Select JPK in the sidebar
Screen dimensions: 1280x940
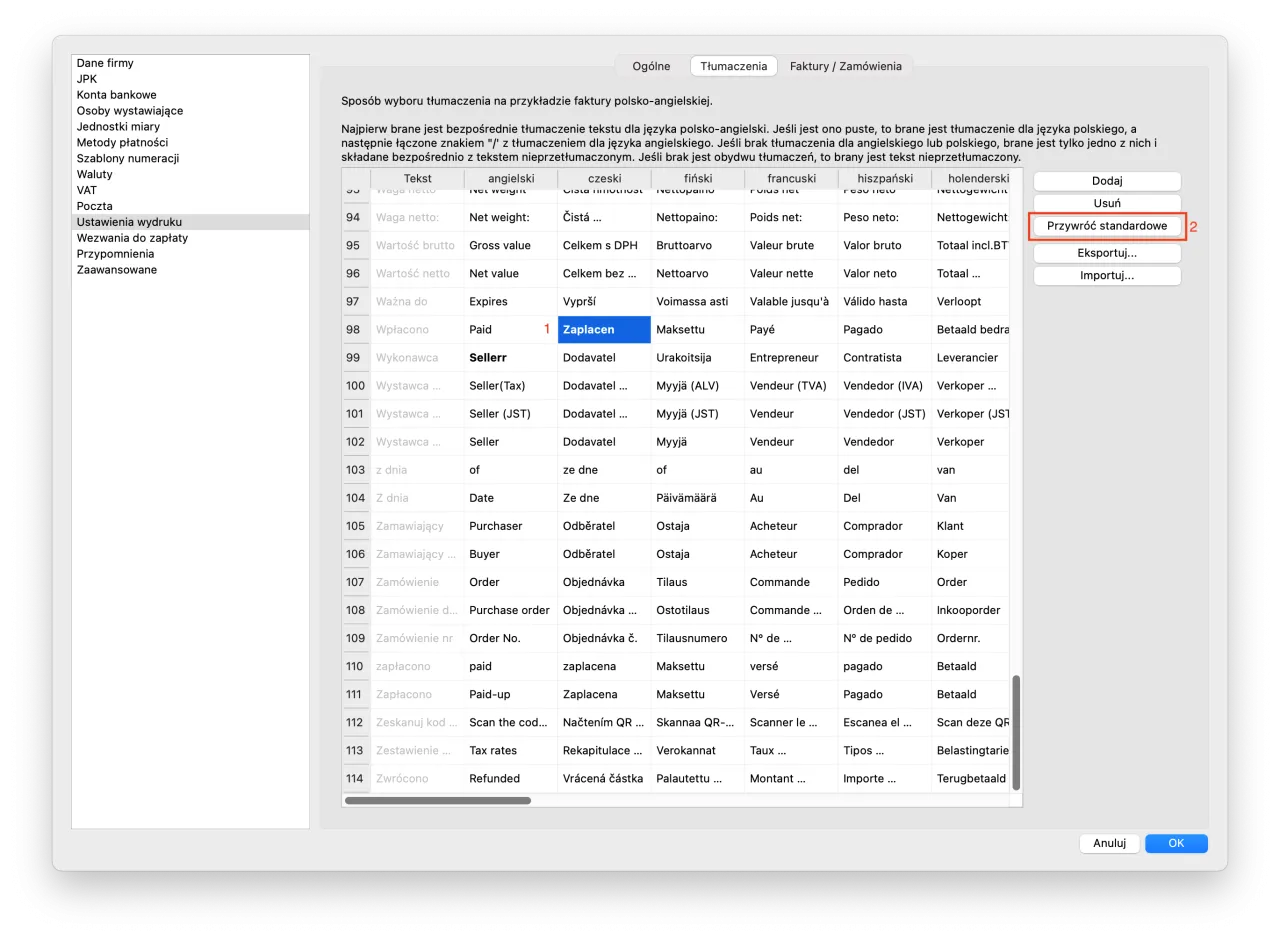click(x=190, y=79)
